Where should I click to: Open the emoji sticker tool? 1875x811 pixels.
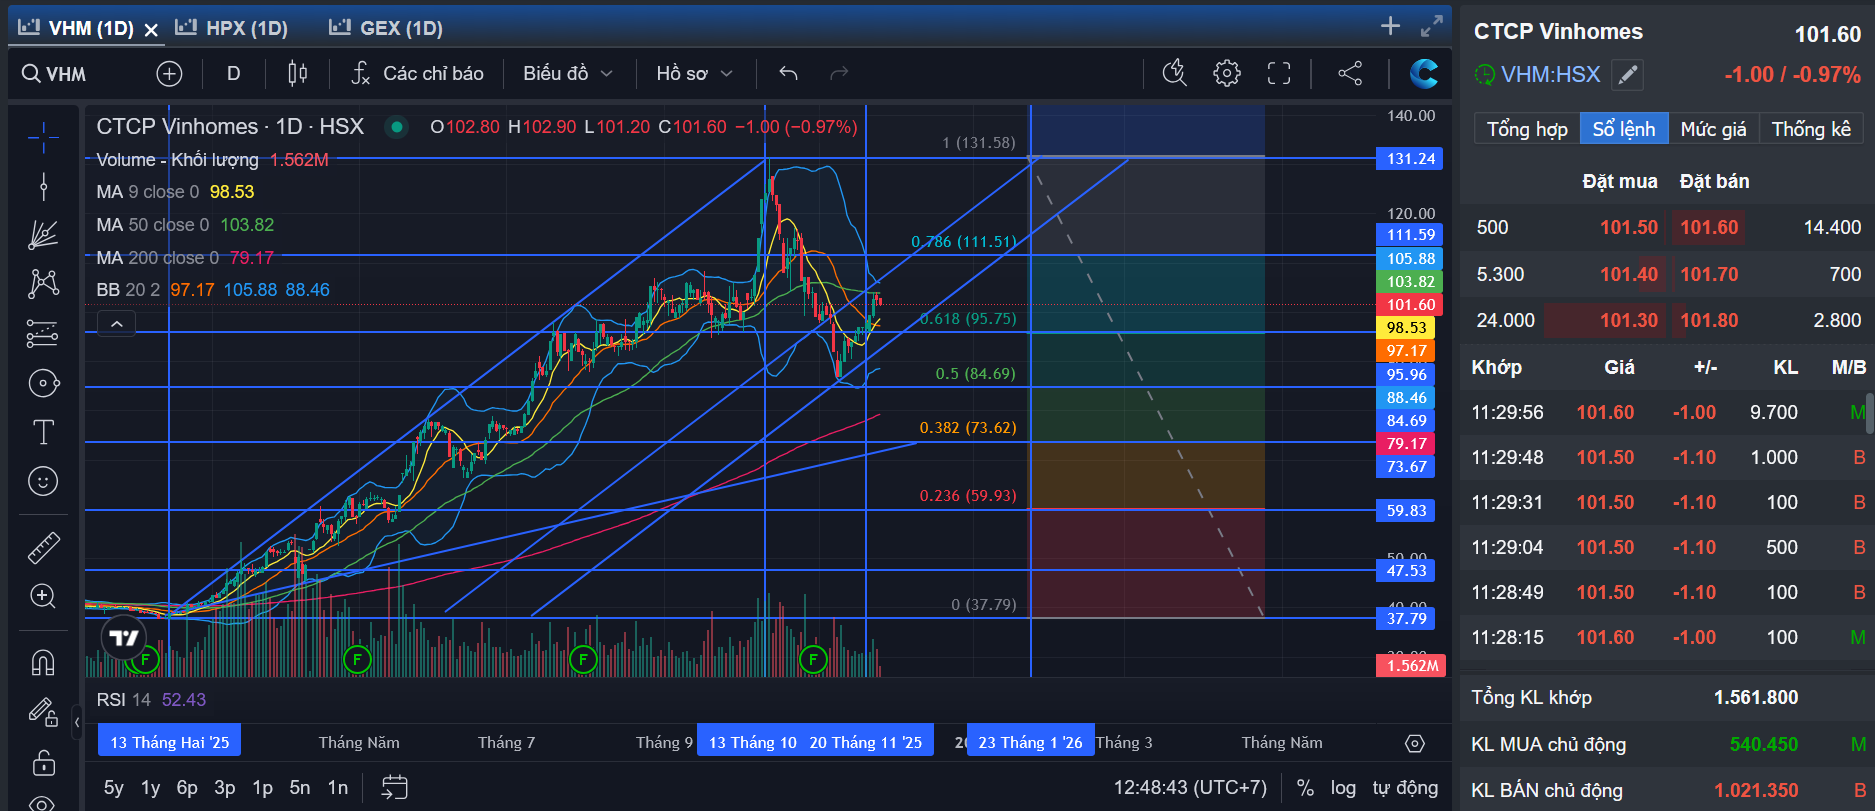coord(42,482)
